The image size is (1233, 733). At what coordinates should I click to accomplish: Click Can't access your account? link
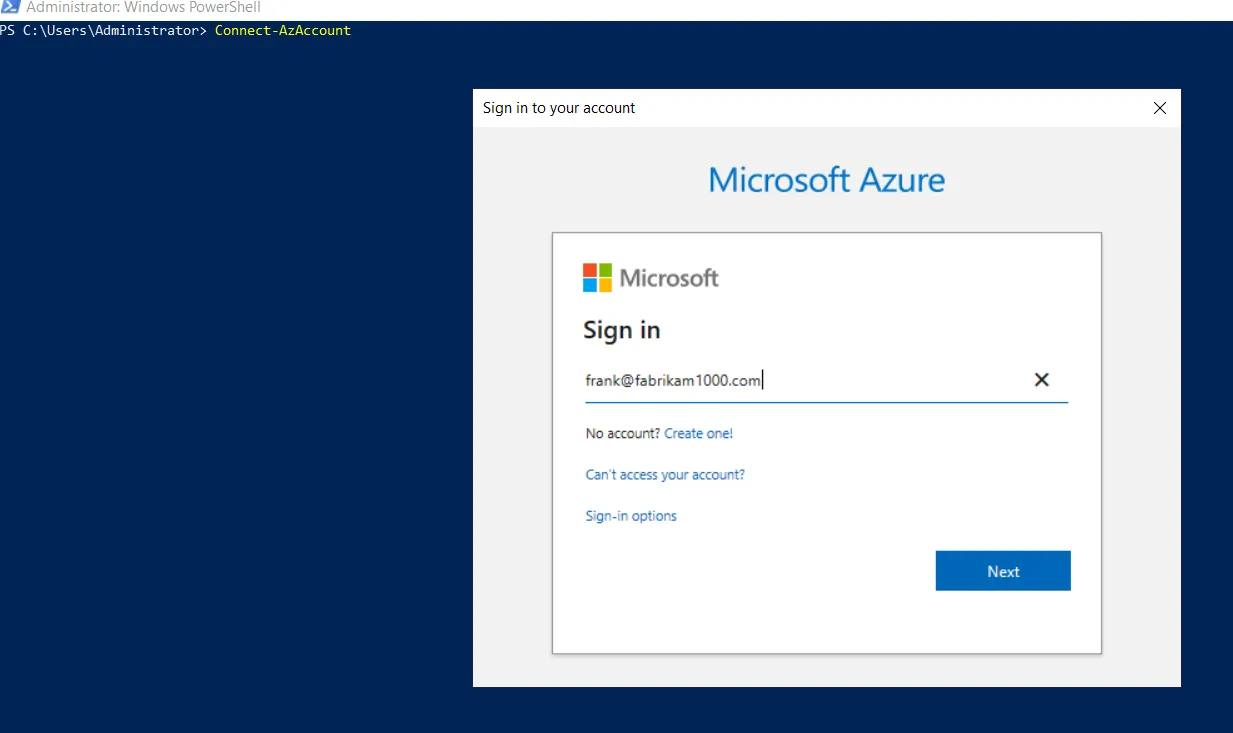point(665,475)
